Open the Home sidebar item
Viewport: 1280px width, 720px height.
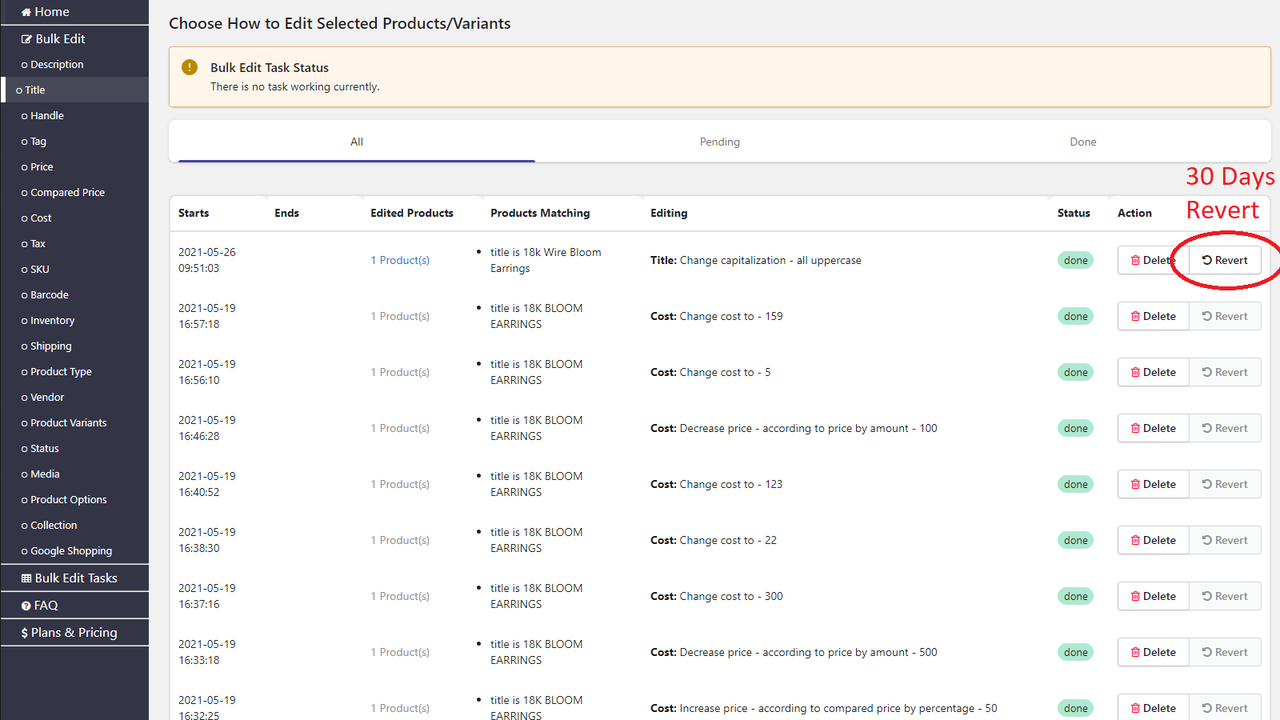(x=74, y=12)
